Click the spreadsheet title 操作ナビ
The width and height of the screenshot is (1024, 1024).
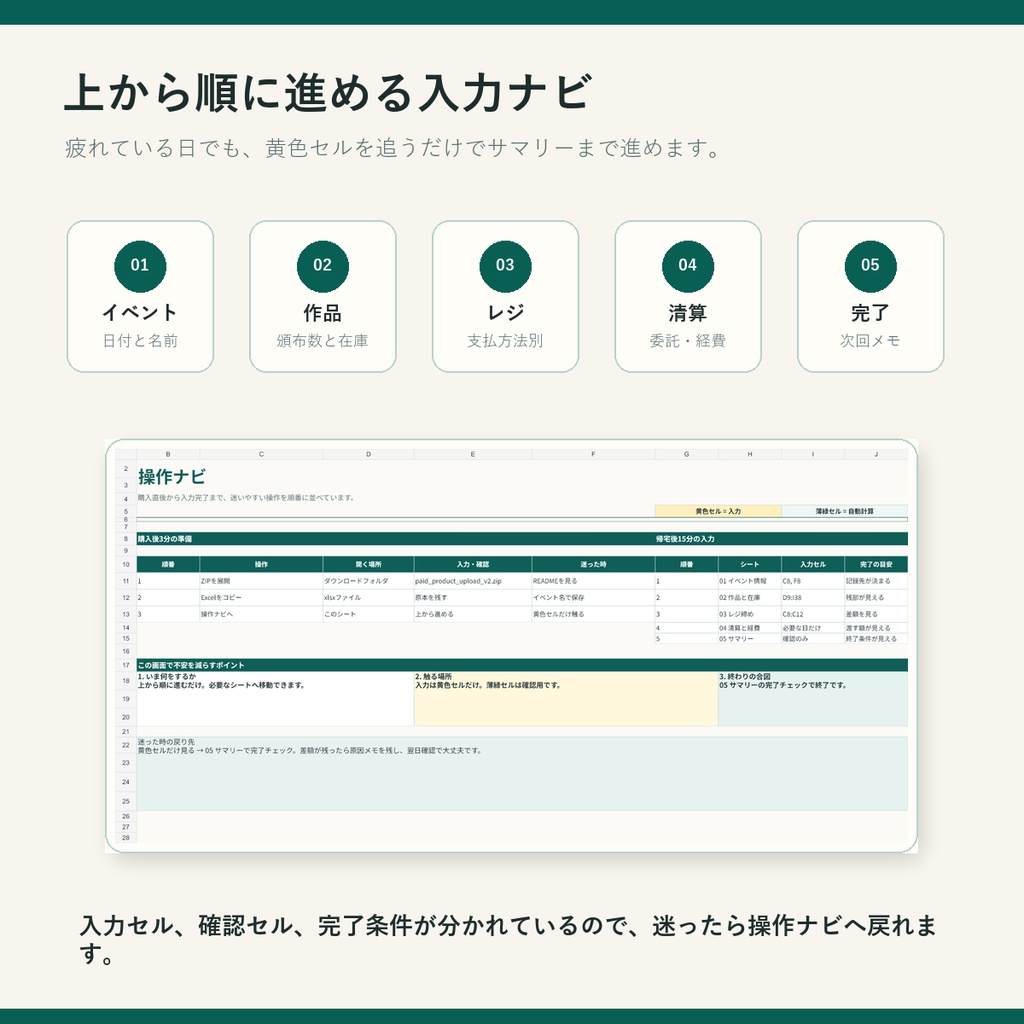click(172, 477)
